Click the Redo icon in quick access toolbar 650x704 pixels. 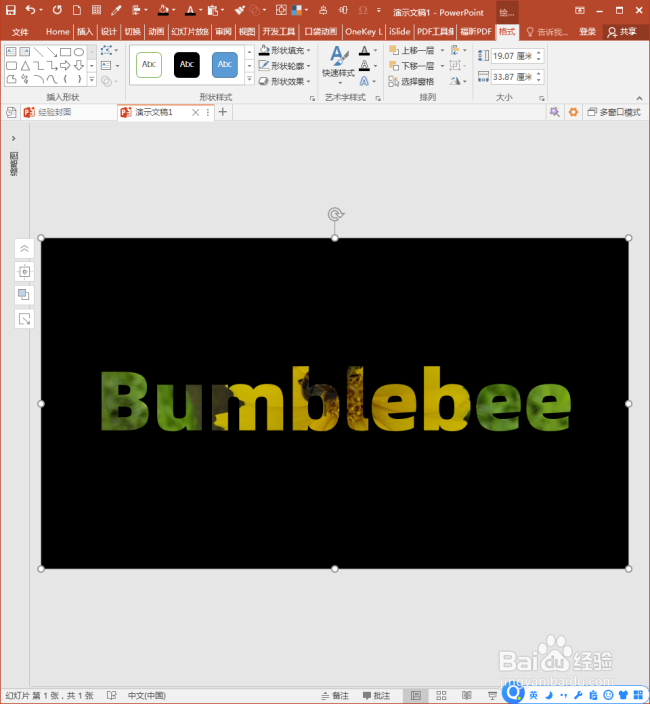coord(57,10)
